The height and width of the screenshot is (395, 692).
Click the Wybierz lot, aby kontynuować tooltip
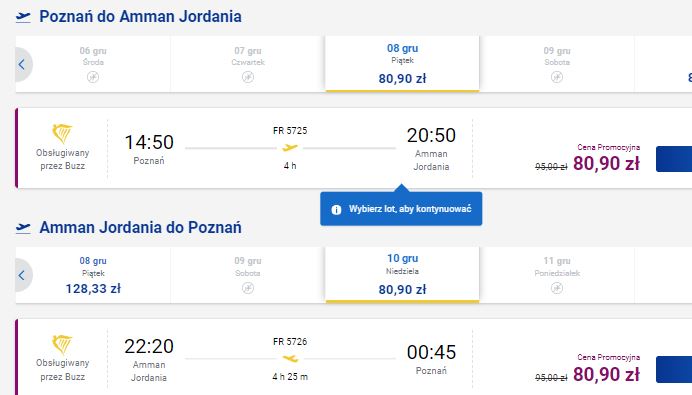[401, 209]
